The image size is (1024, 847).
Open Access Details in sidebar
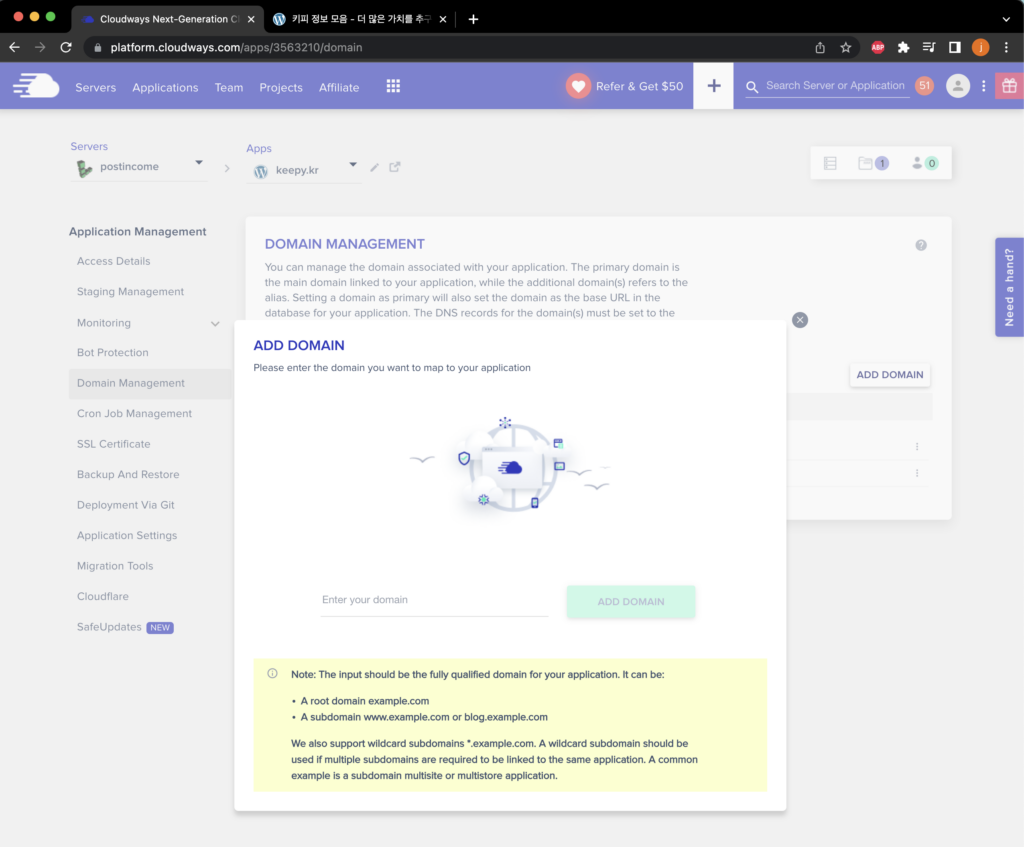click(114, 261)
